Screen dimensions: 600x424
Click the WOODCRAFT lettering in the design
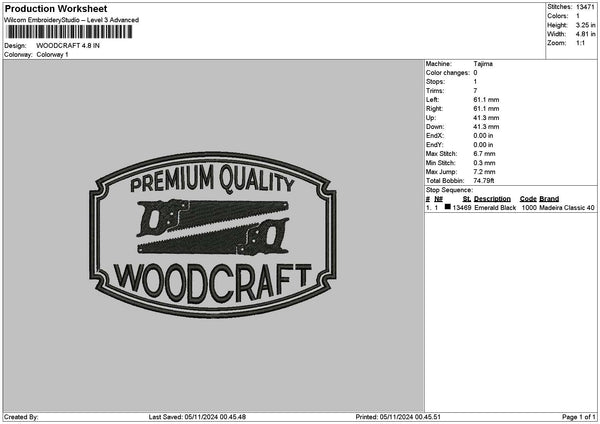[213, 282]
